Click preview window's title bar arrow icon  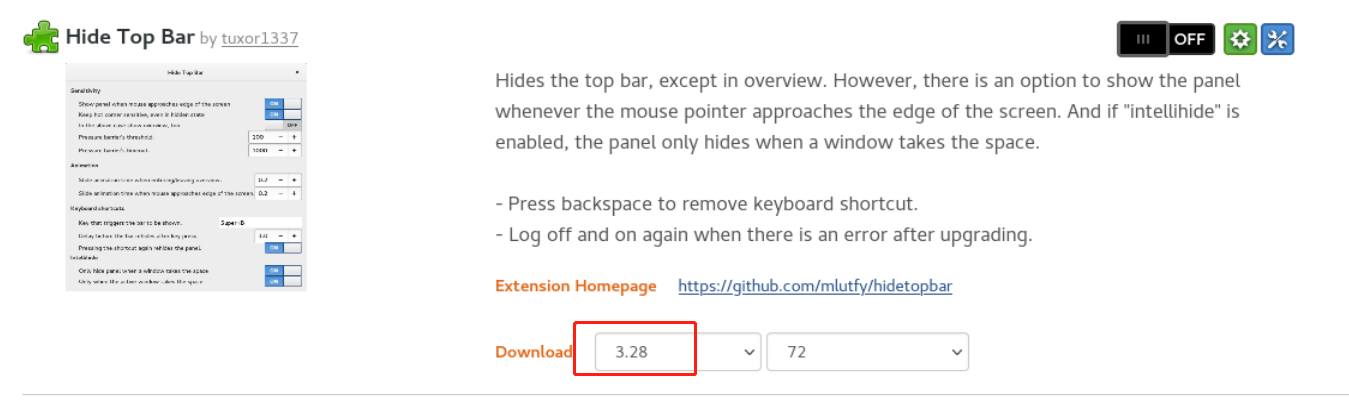coord(297,73)
